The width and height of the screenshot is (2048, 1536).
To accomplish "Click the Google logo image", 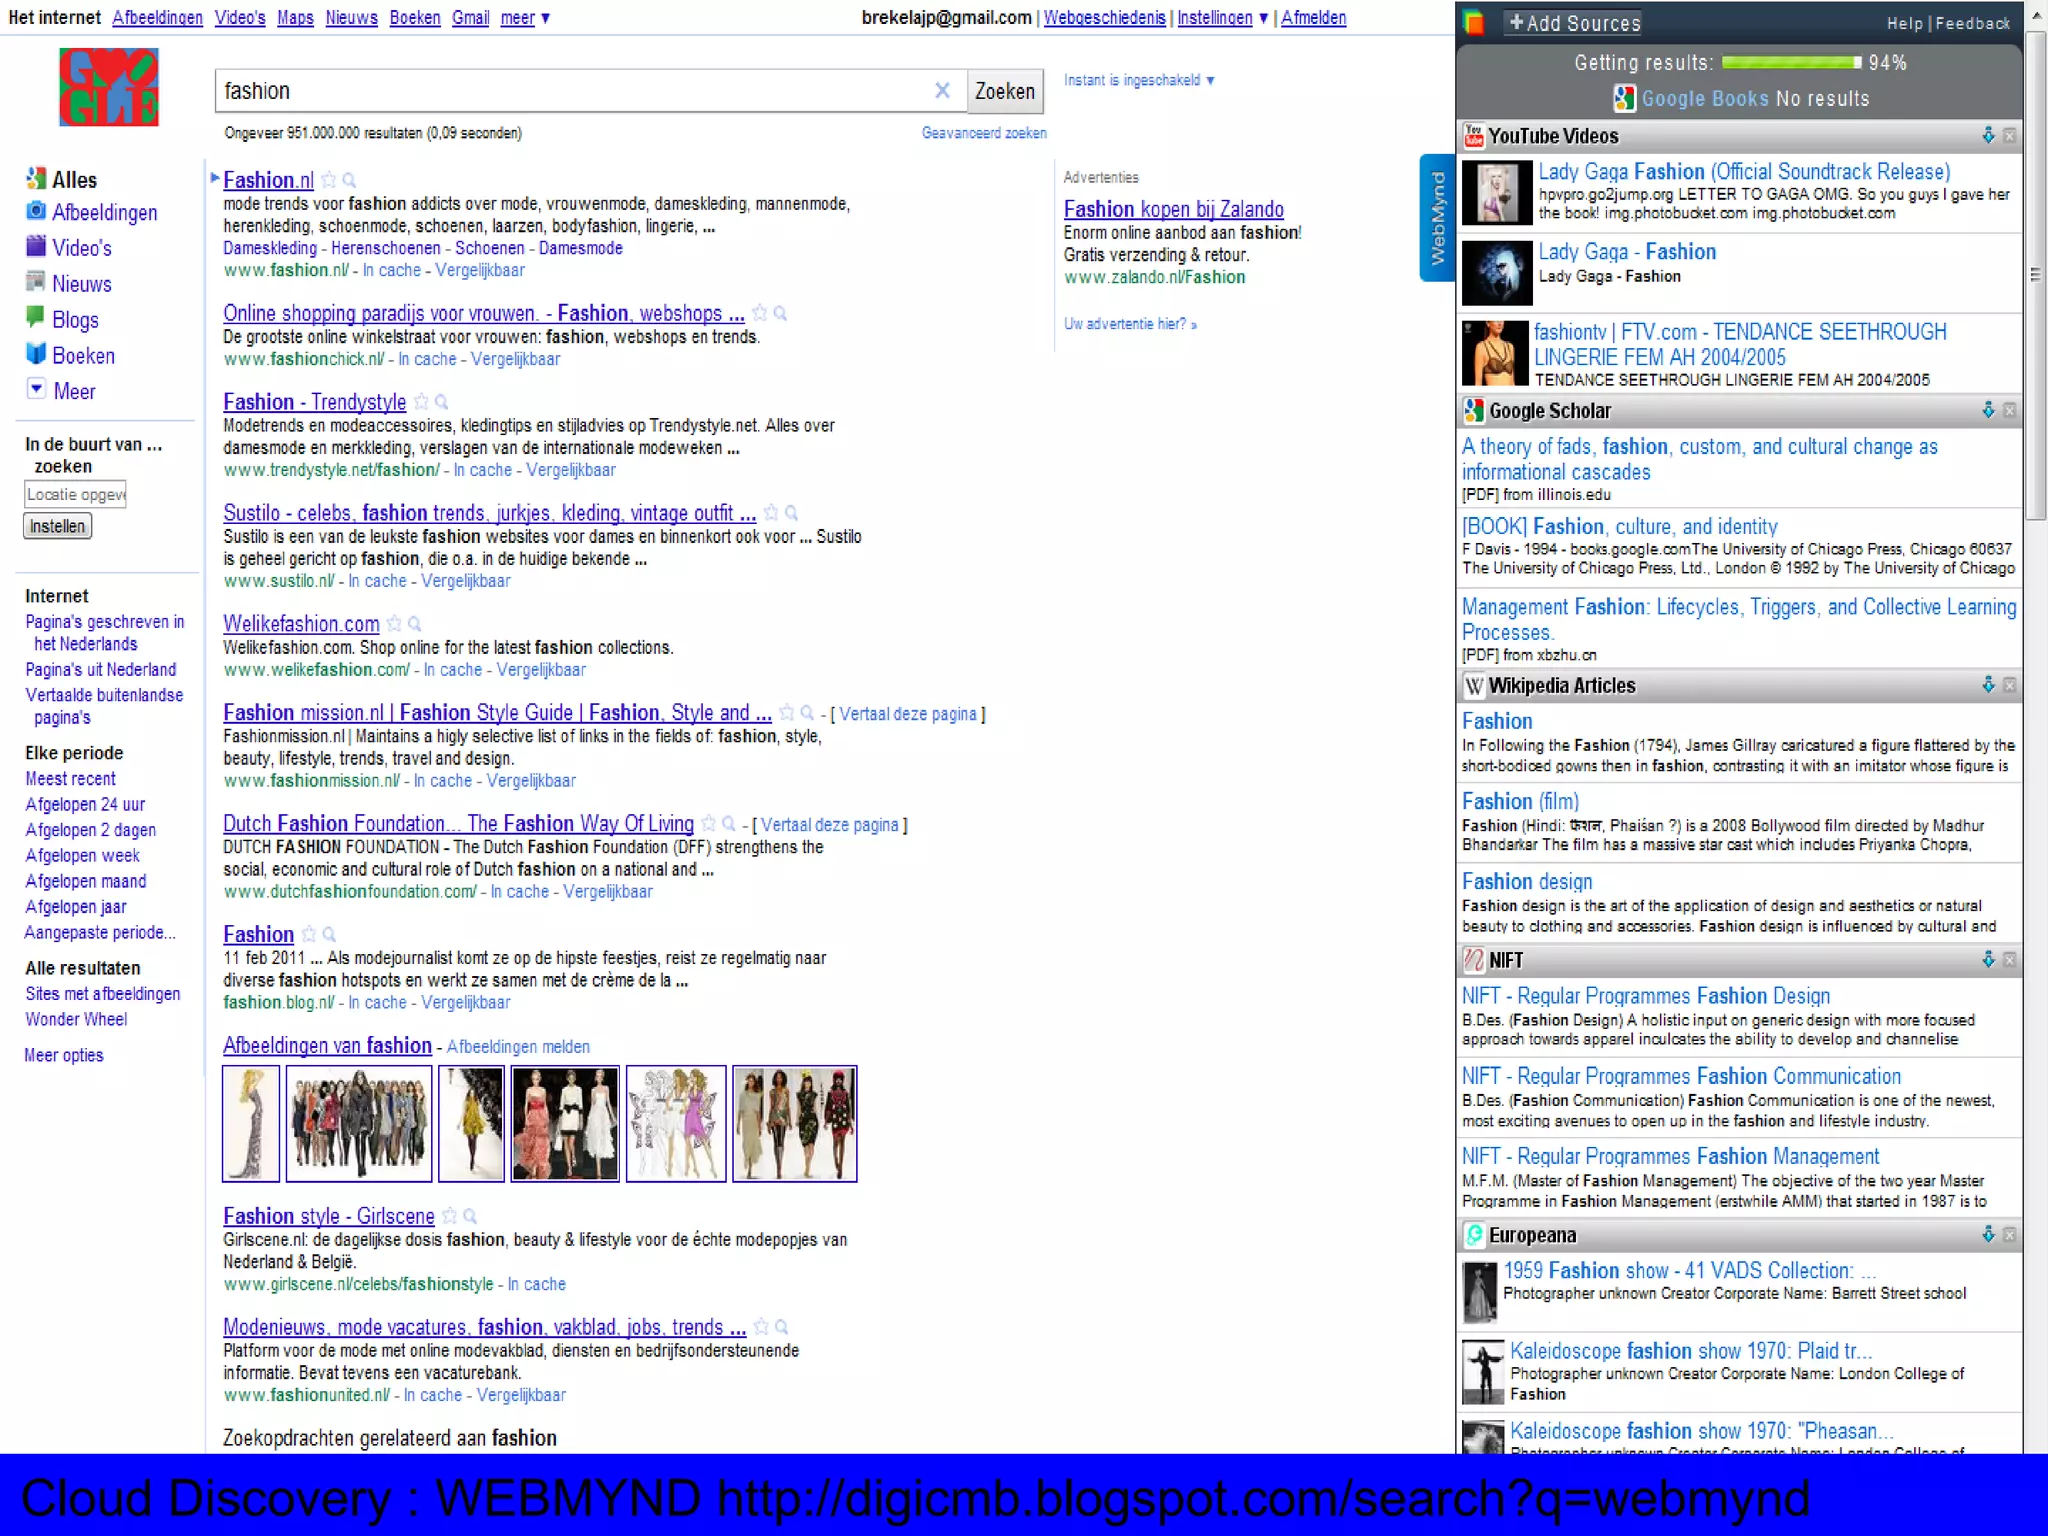I will (109, 87).
